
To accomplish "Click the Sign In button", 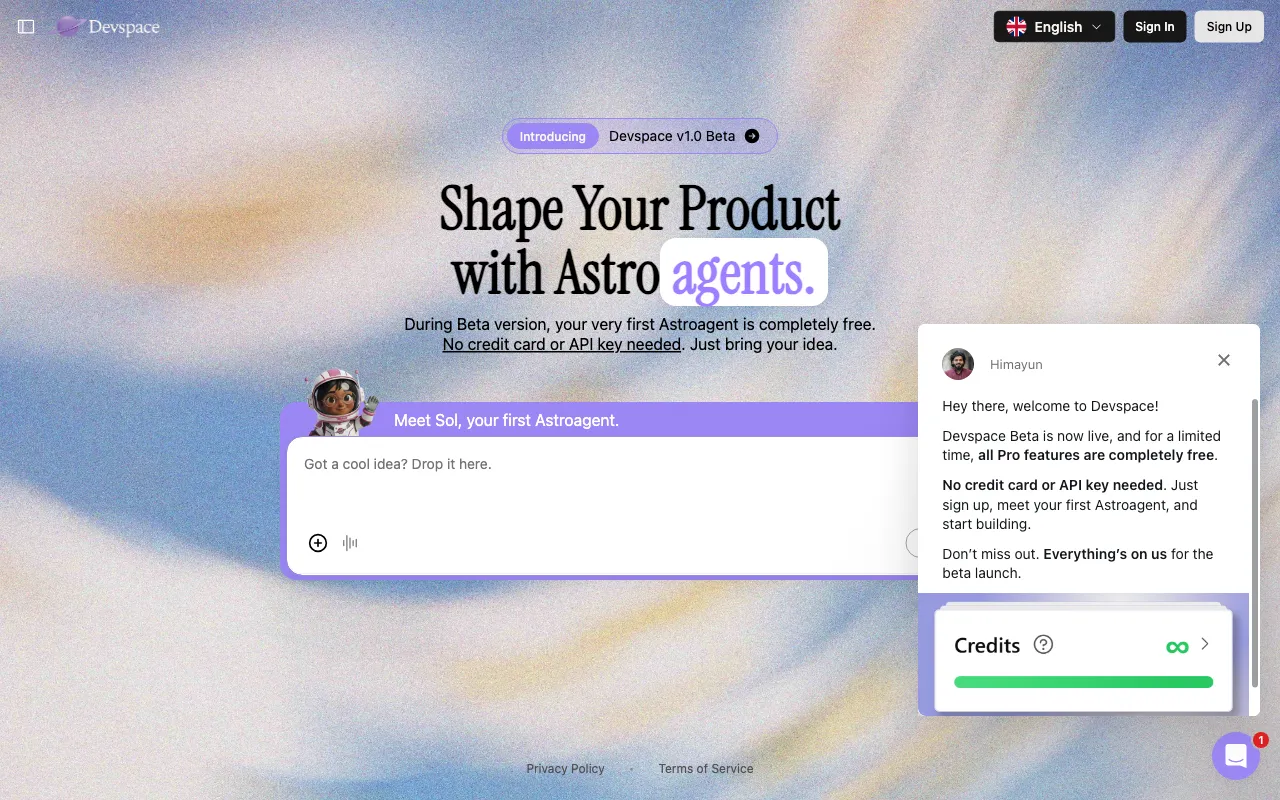I will [x=1155, y=27].
